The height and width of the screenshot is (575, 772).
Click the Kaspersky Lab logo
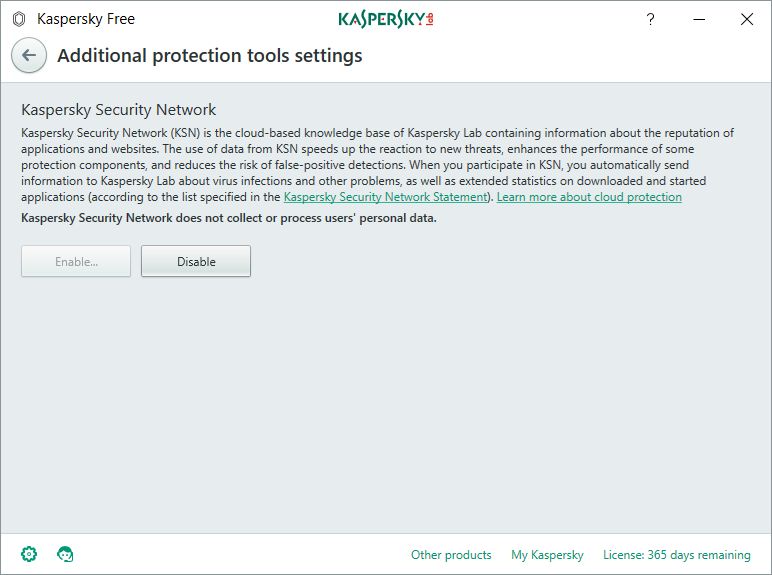pyautogui.click(x=386, y=19)
